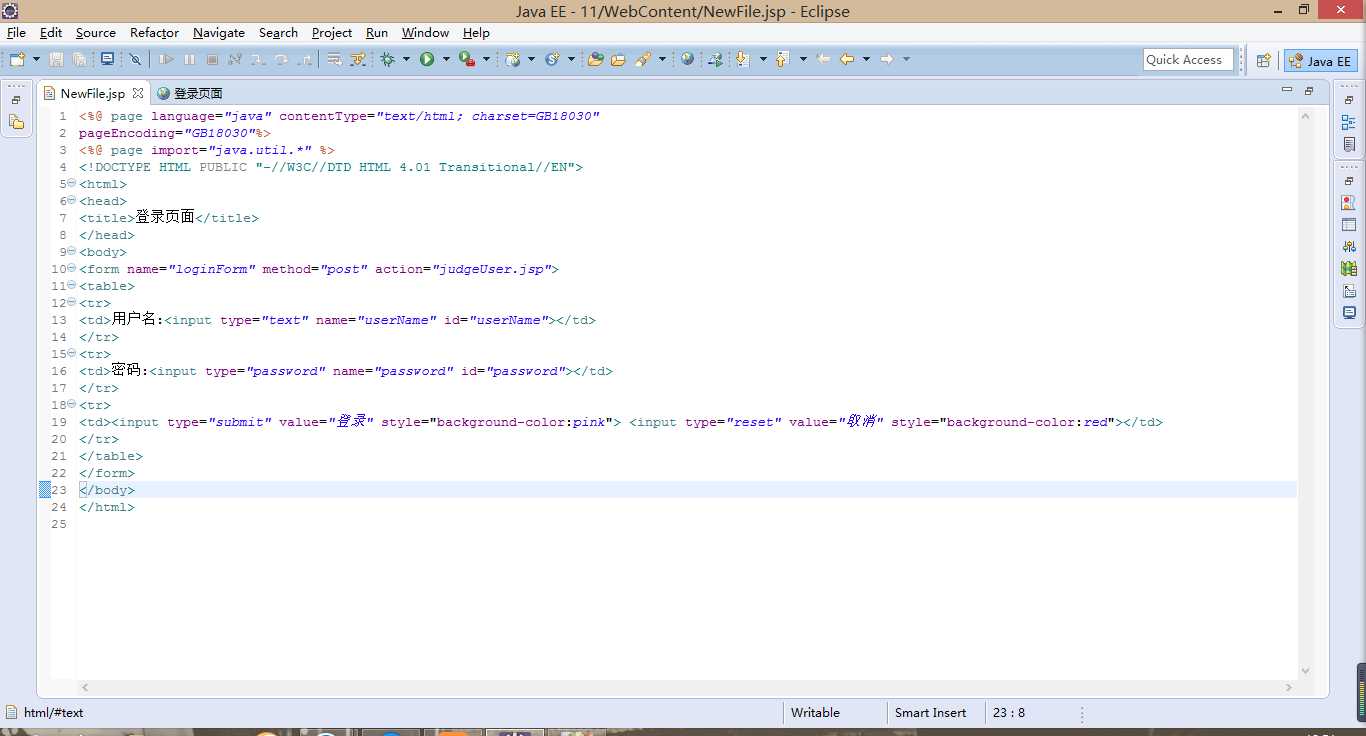Open the Next Annotation dropdown arrow

pos(763,60)
